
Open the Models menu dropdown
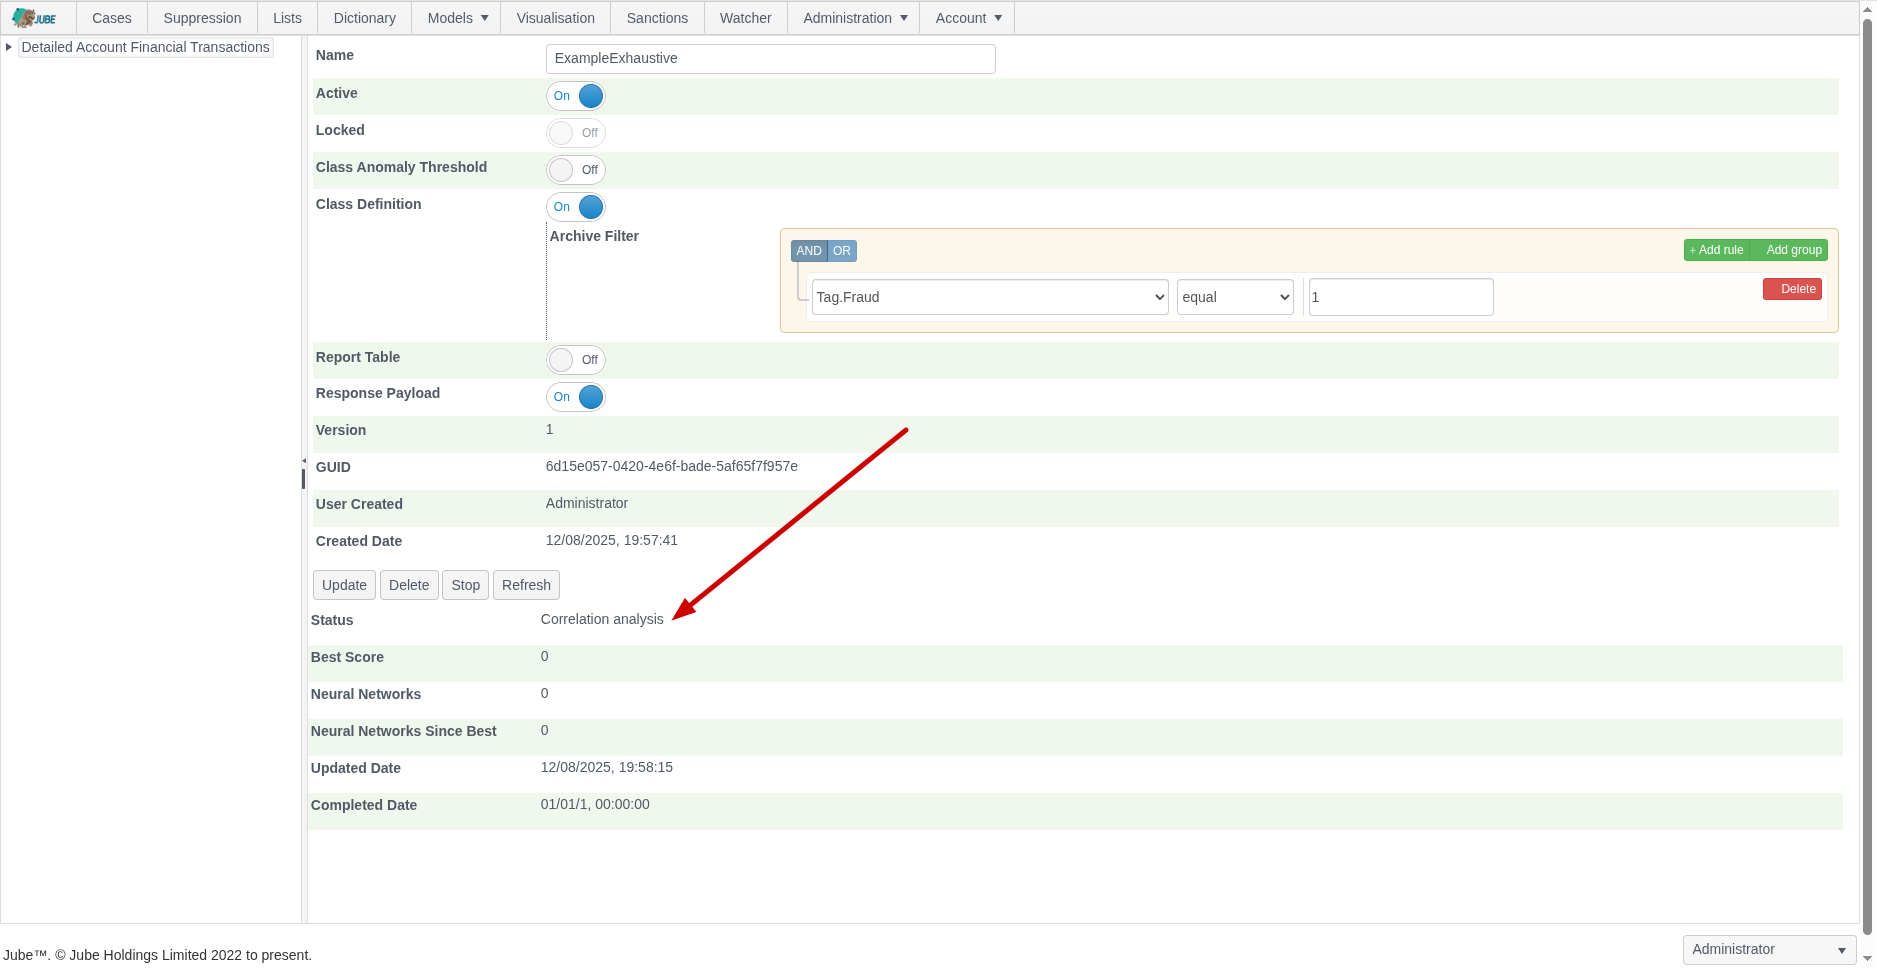[x=458, y=18]
